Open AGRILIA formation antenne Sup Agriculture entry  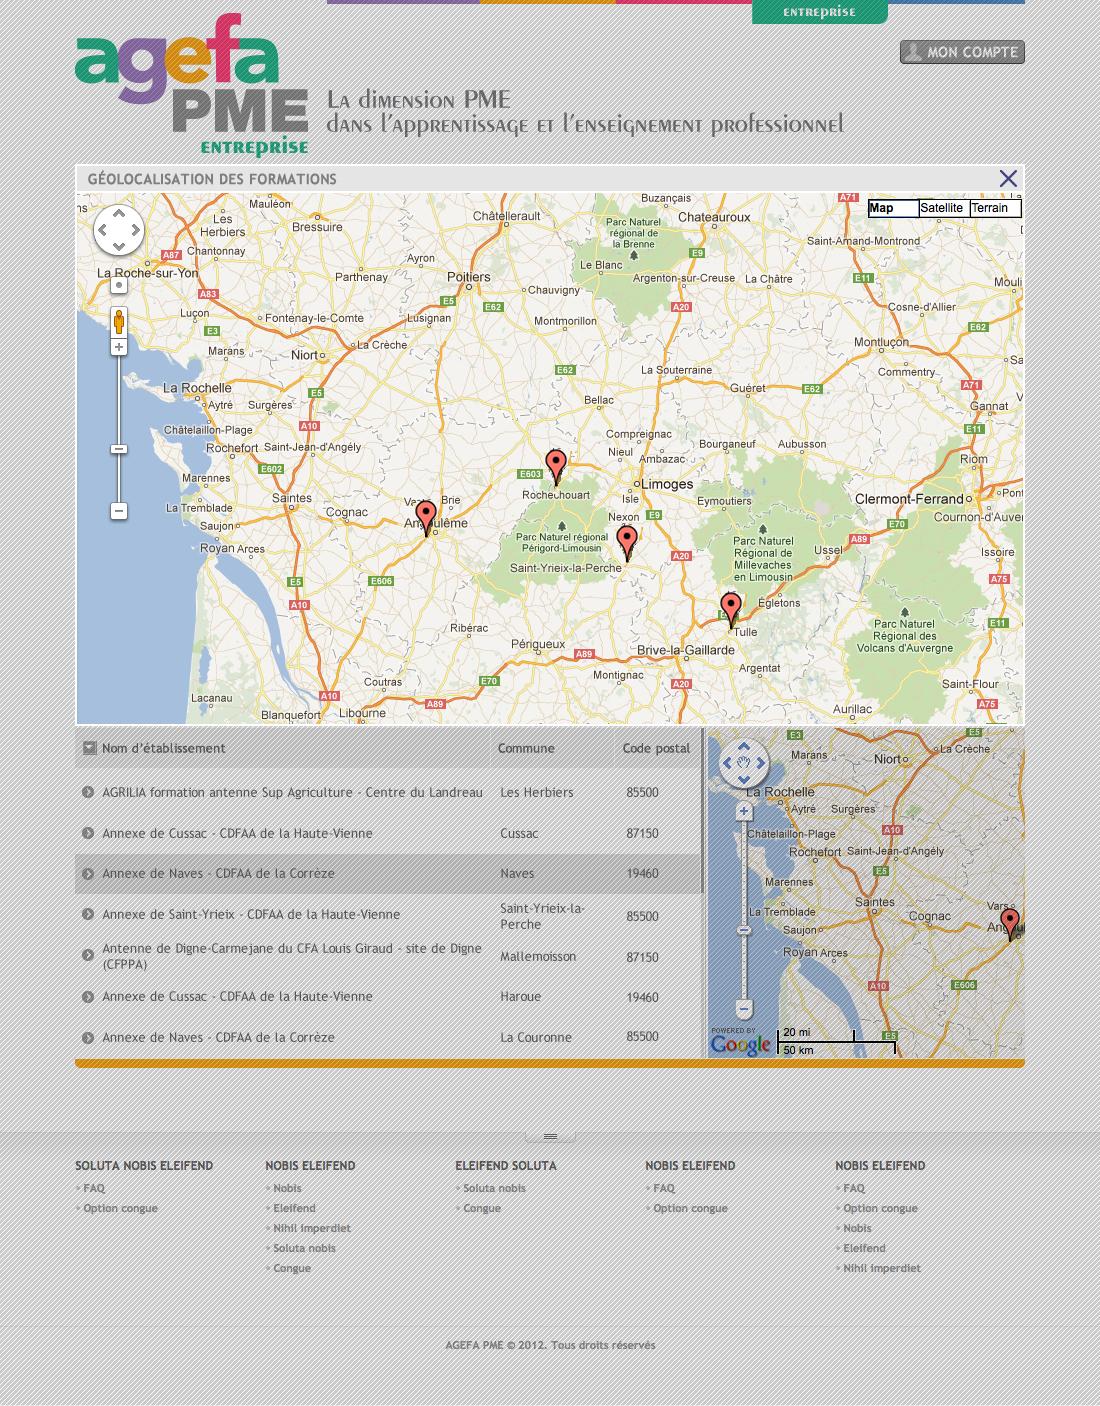coord(292,792)
